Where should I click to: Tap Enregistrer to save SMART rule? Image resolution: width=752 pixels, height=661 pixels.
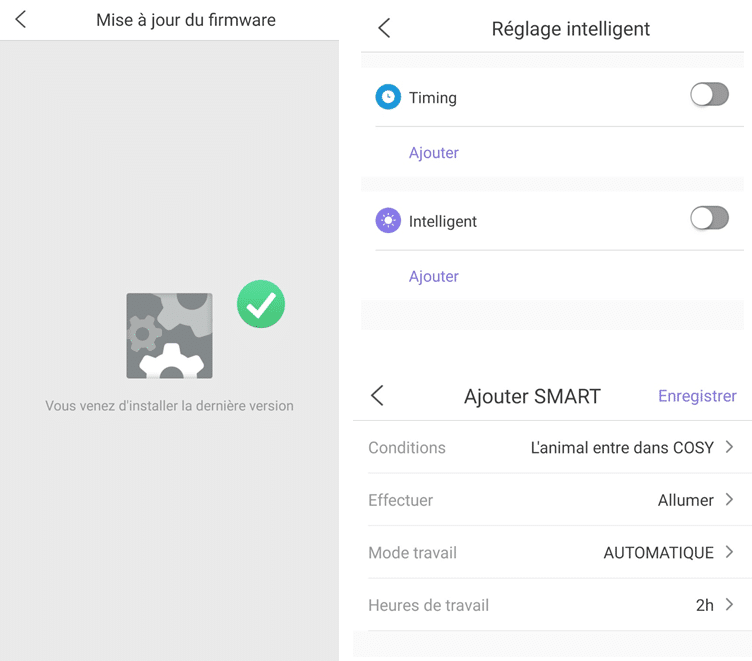[x=697, y=396]
